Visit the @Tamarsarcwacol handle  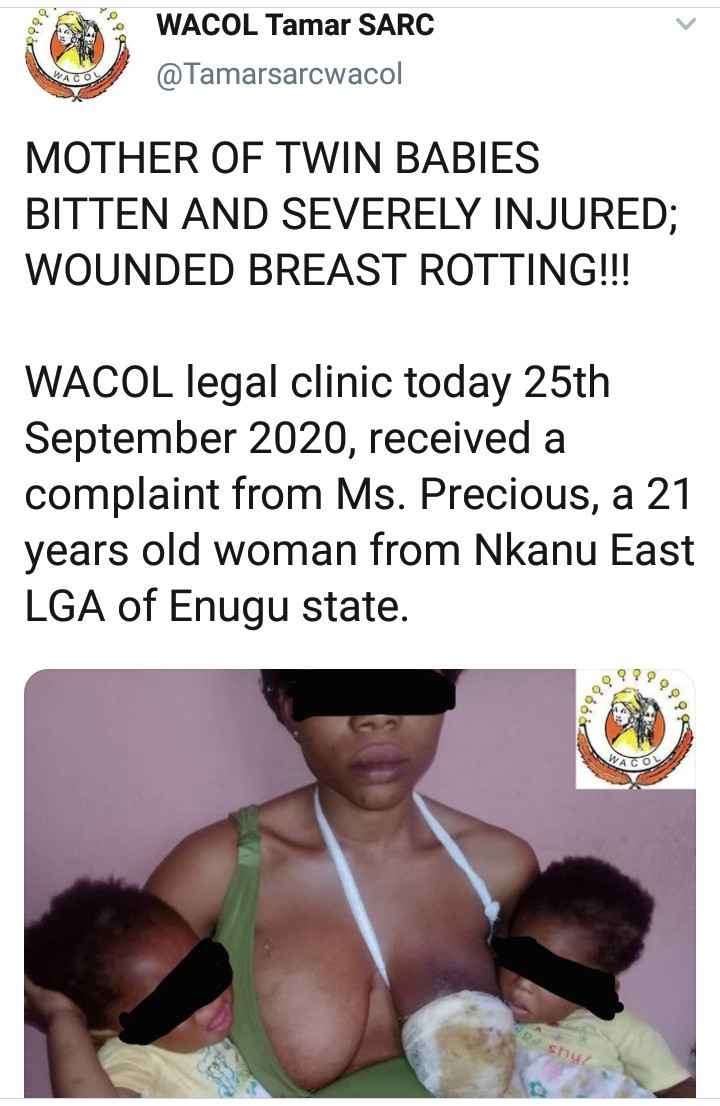click(x=279, y=73)
